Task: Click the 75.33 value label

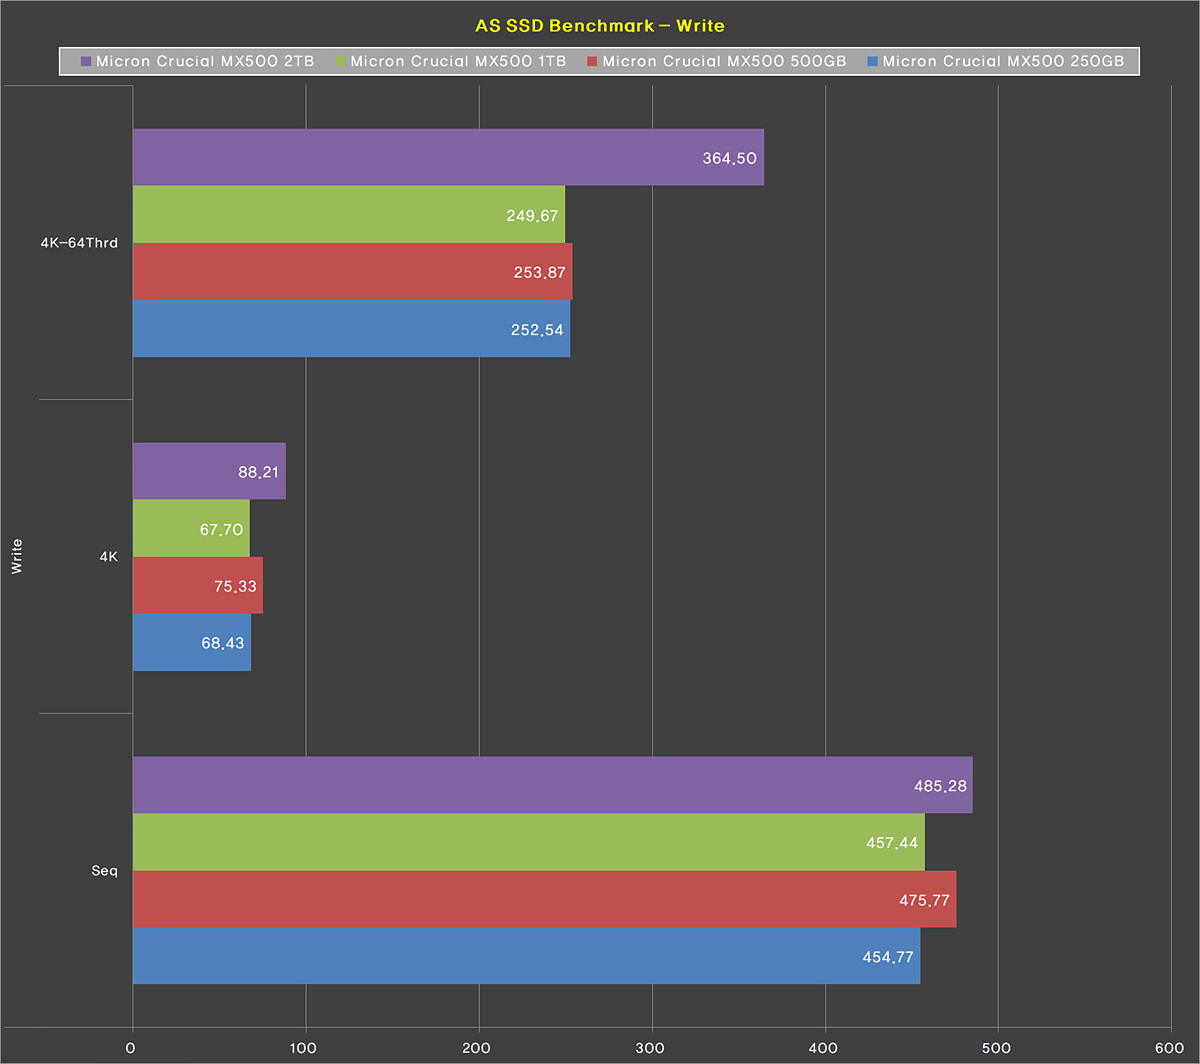Action: point(235,586)
